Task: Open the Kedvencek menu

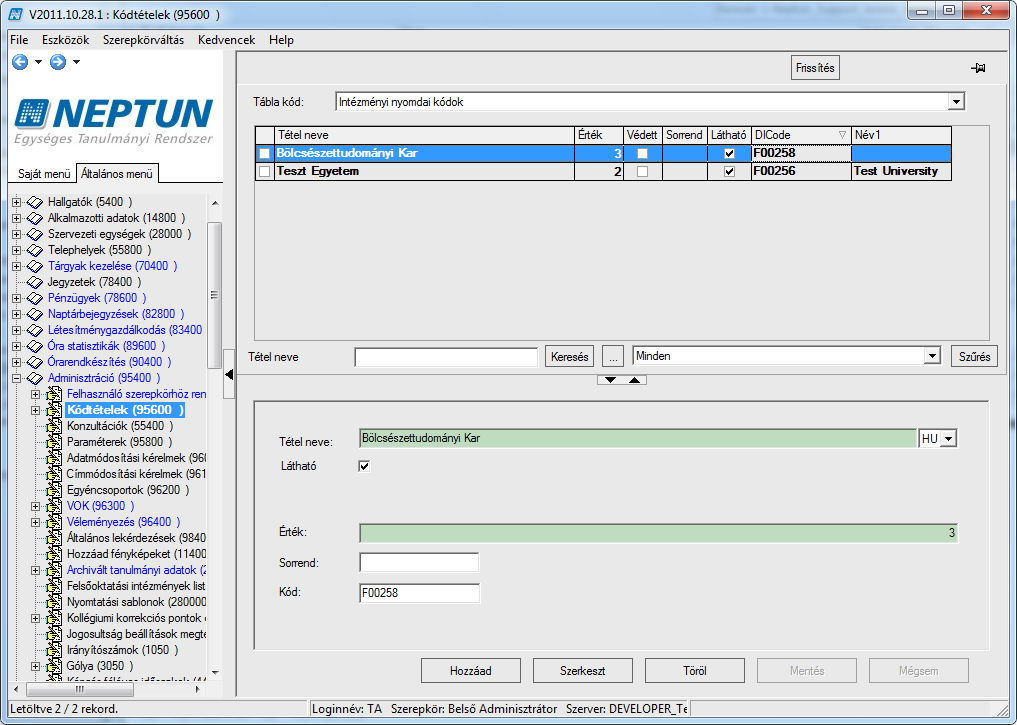Action: [226, 40]
